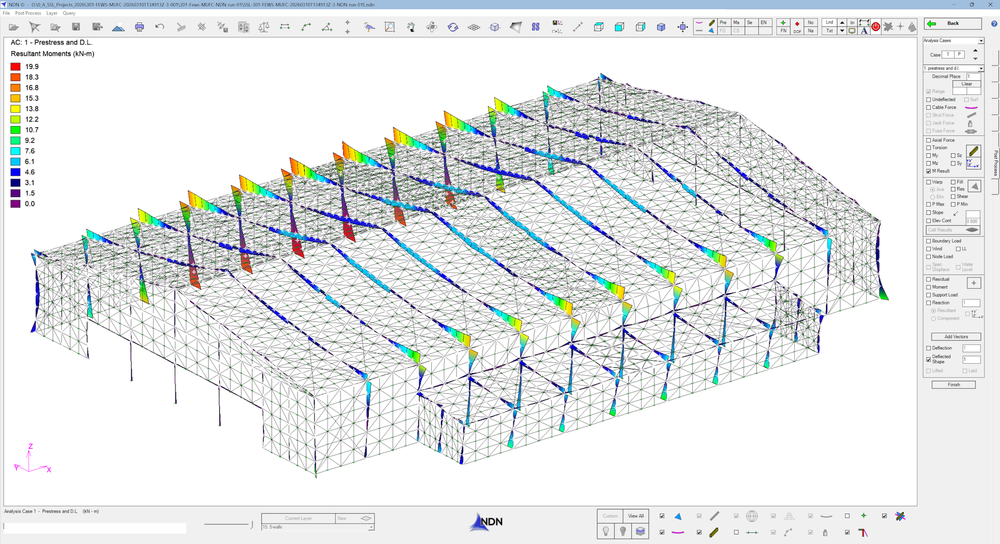Click the command input field at bottom left
The image size is (1000, 544).
click(x=94, y=528)
